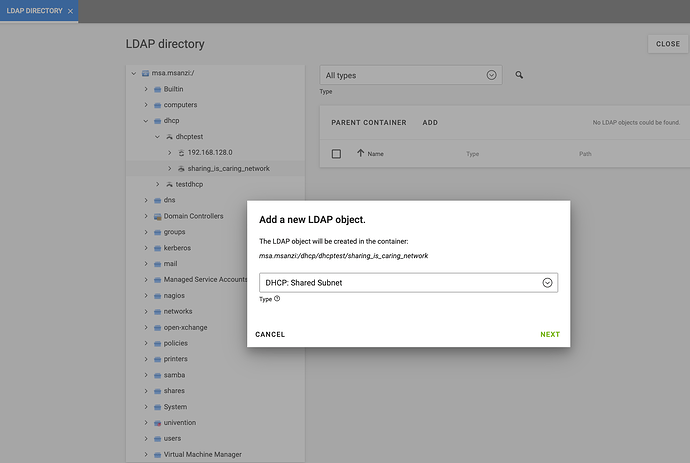
Task: Click CANCEL in the new object dialog
Action: coord(270,334)
